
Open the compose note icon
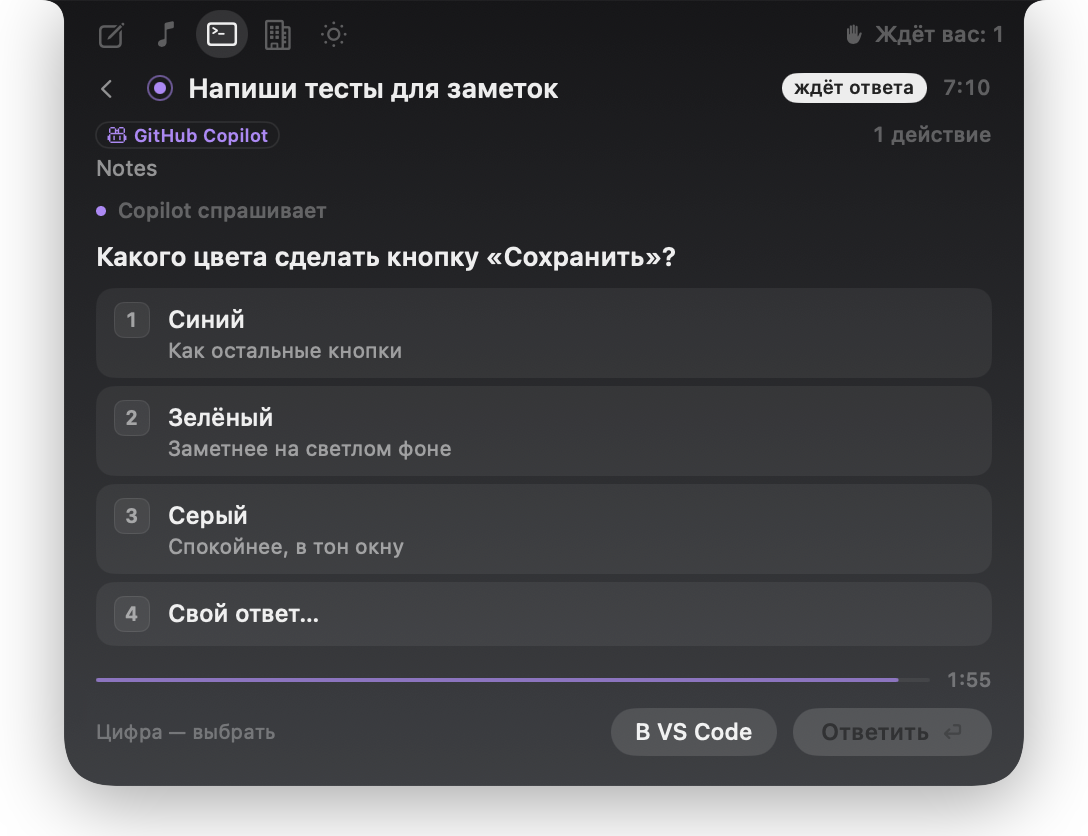pos(111,35)
